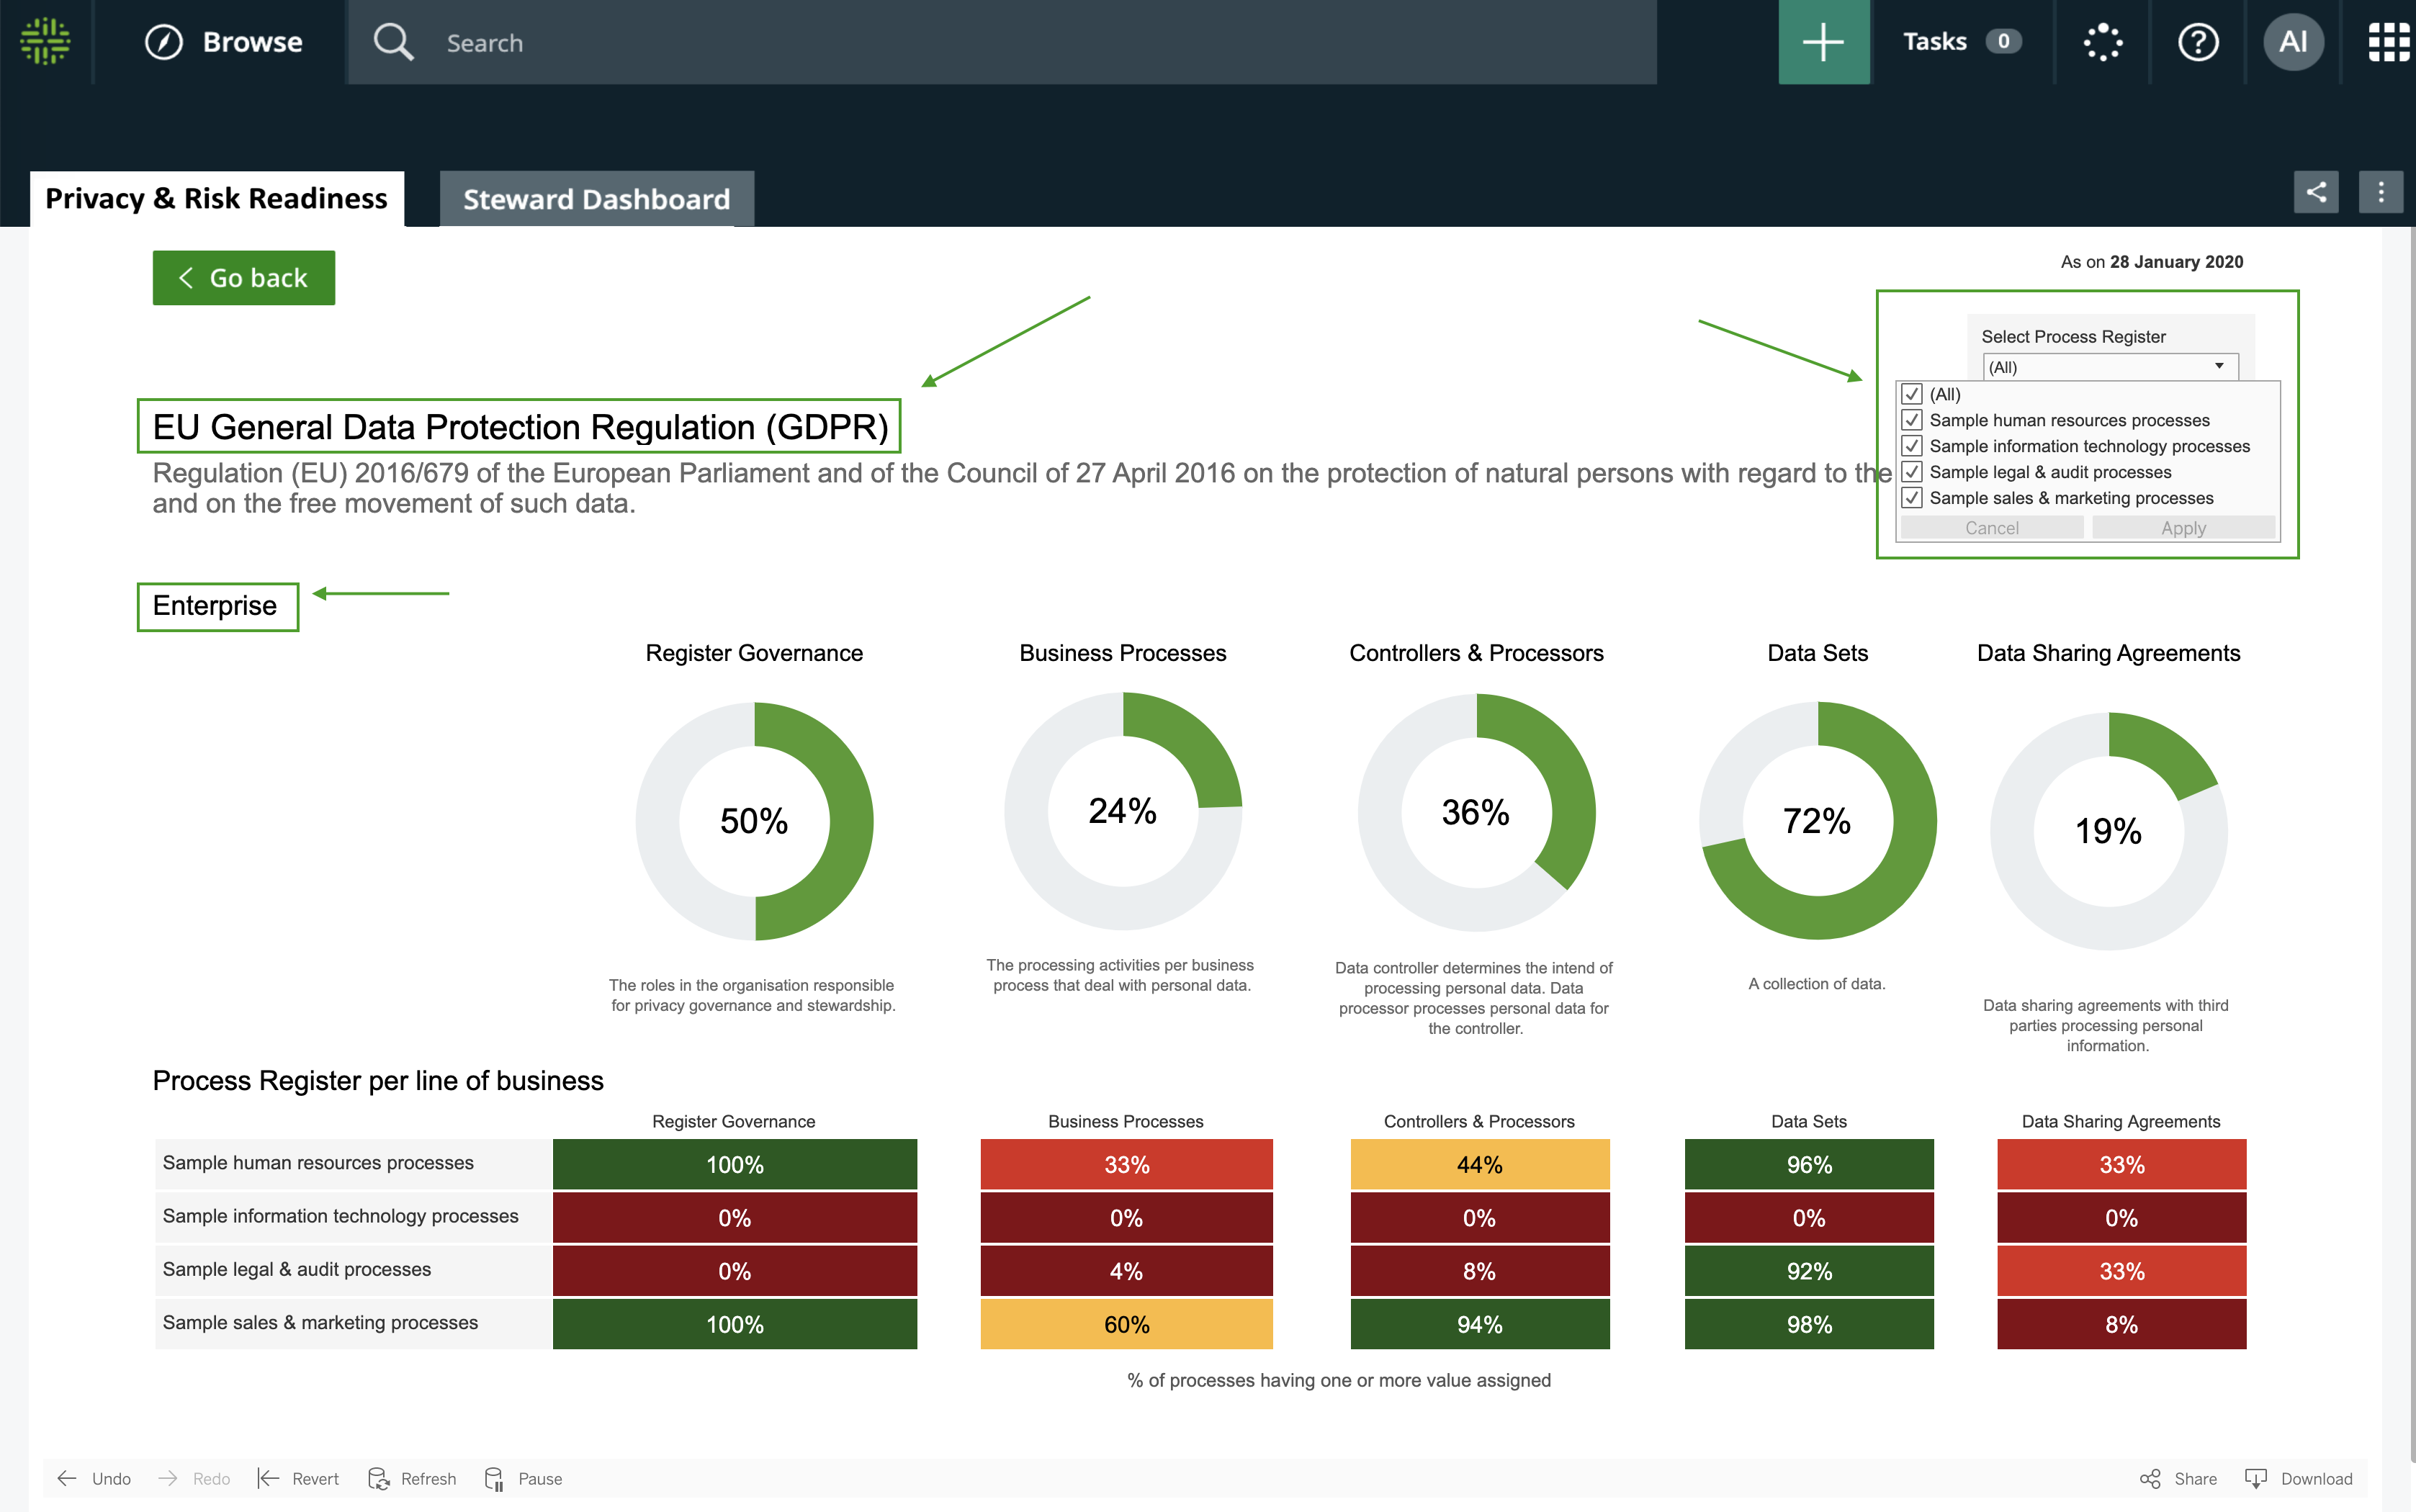
Task: Click the dotted circle activity icon
Action: click(x=2102, y=42)
